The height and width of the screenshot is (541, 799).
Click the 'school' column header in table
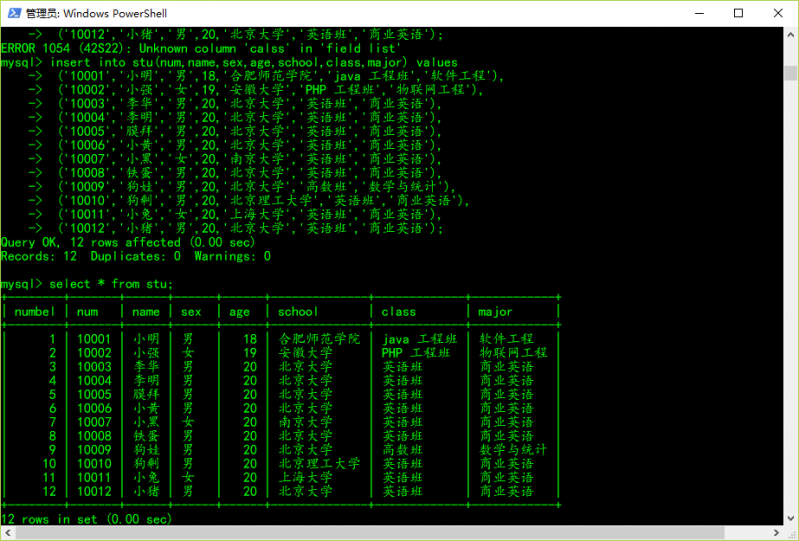coord(298,311)
